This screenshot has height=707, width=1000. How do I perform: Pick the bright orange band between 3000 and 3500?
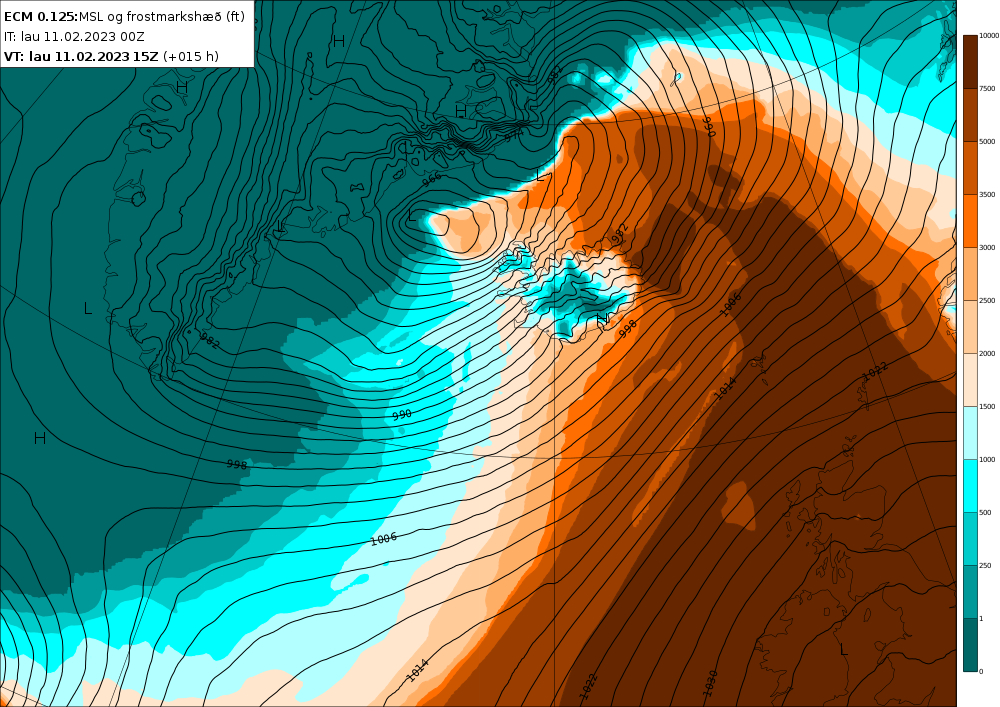click(x=969, y=221)
